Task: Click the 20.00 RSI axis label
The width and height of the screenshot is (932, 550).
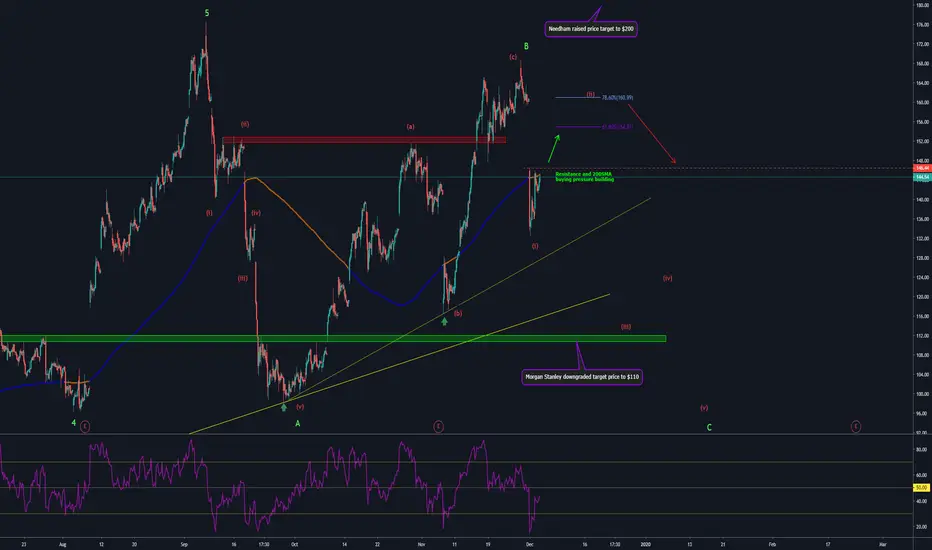Action: pos(922,527)
